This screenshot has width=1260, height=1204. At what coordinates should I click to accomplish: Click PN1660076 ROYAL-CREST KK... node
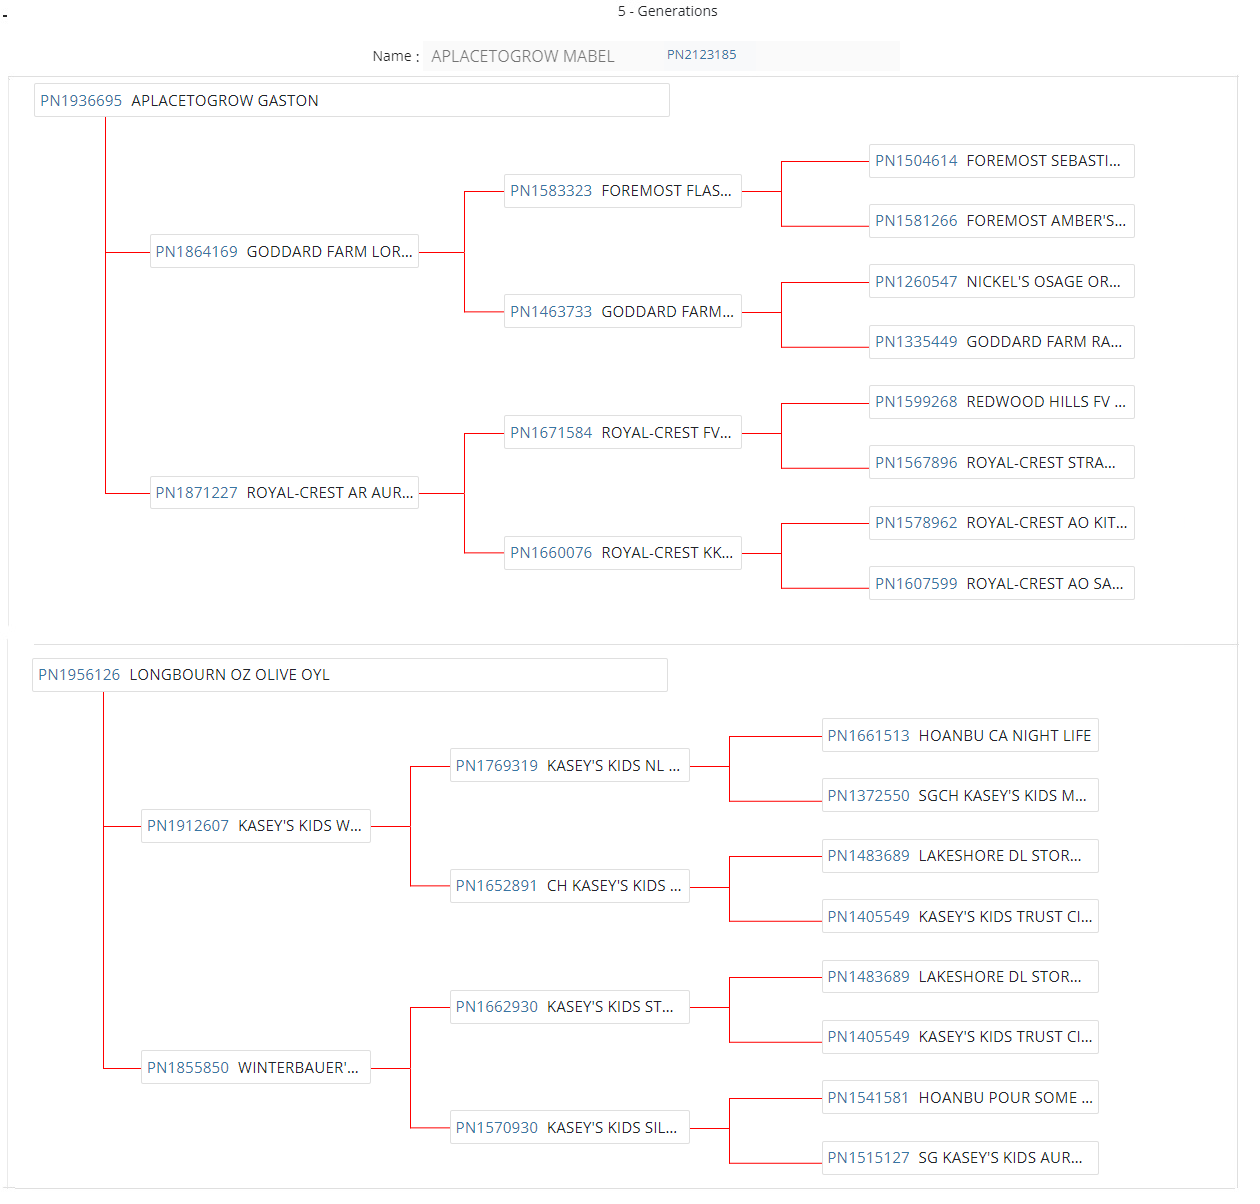pos(621,553)
